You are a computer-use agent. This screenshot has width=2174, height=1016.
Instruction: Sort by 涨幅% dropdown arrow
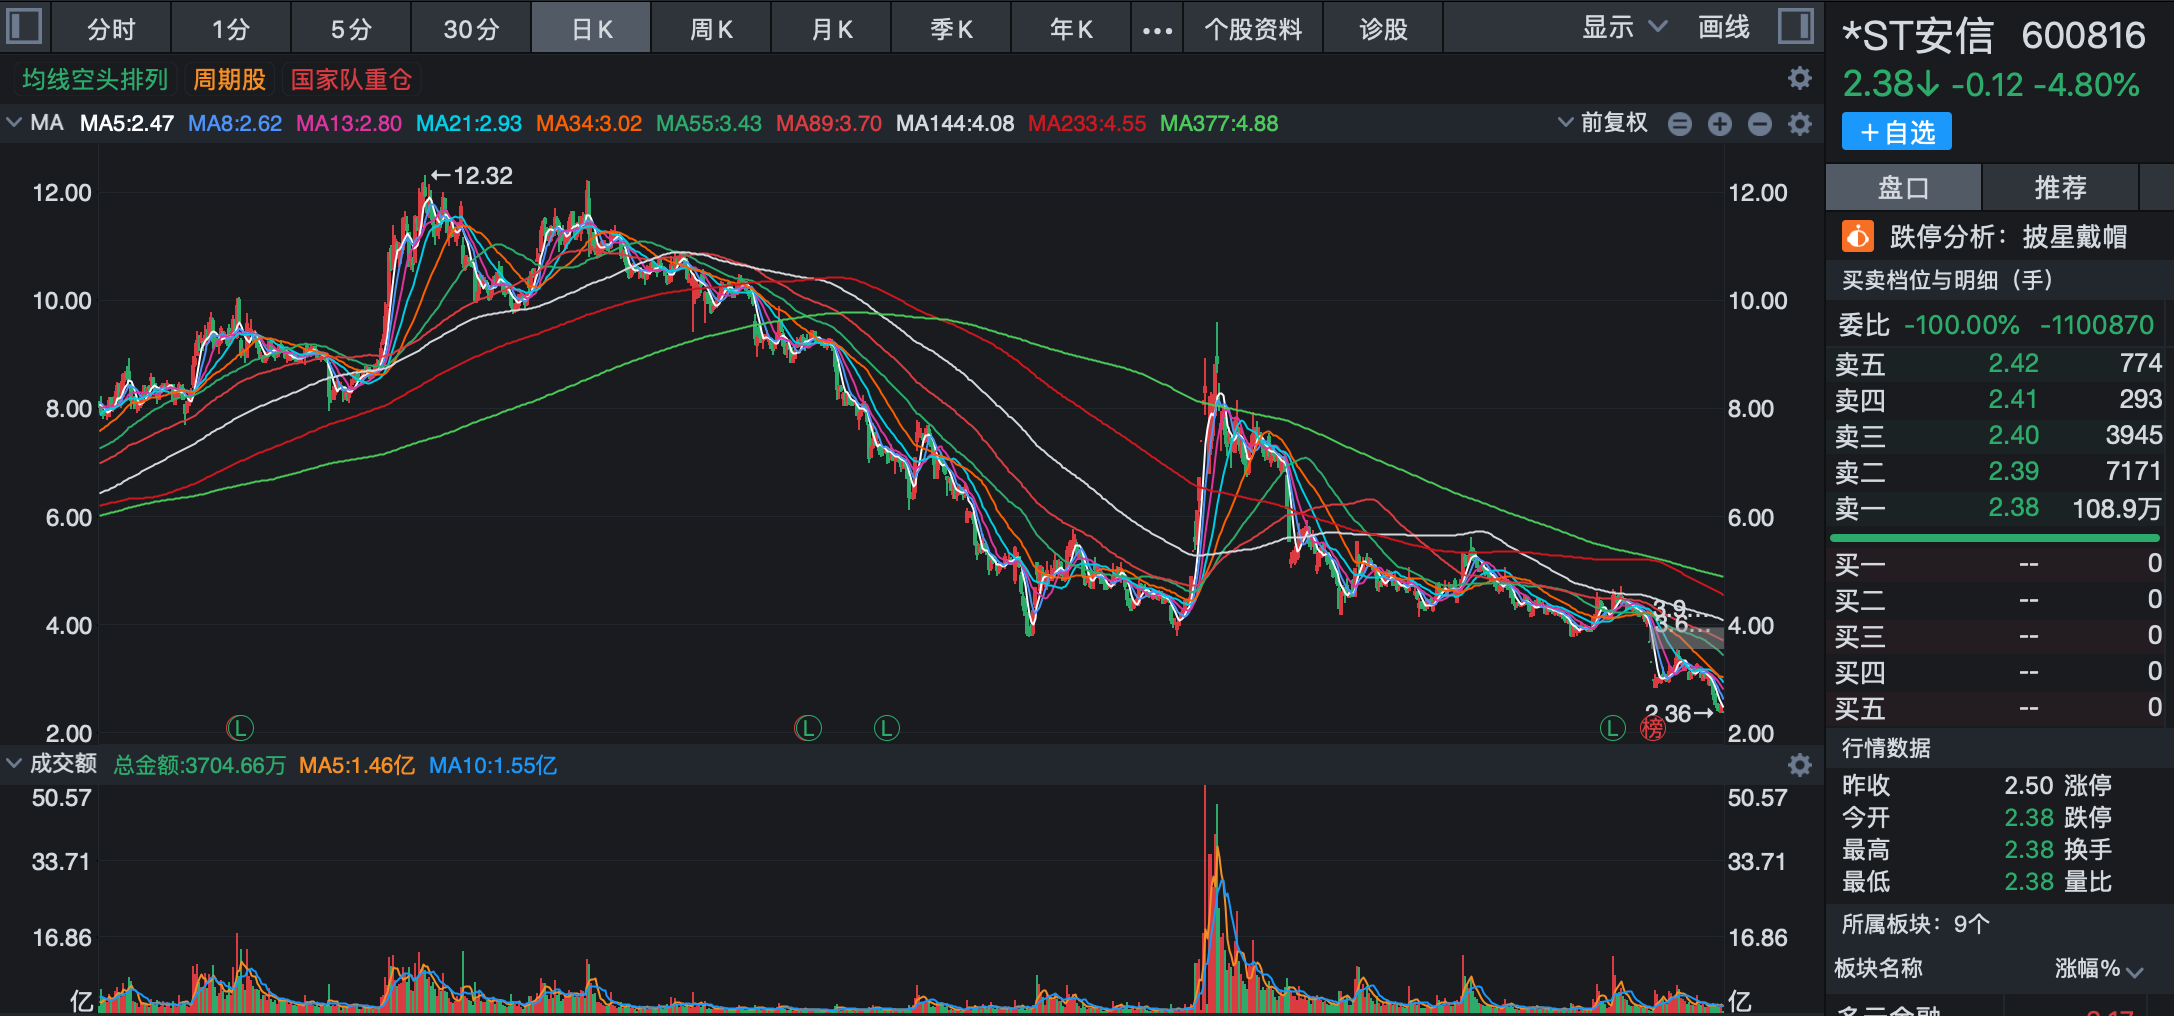(x=2135, y=971)
